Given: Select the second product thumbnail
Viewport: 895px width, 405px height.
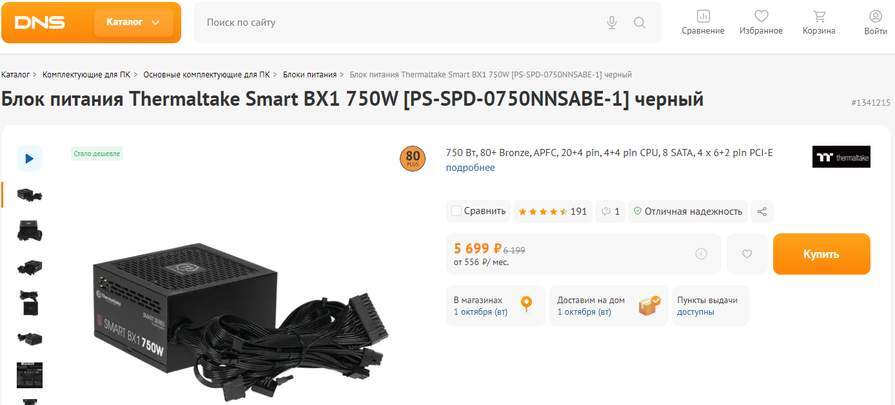Looking at the screenshot, I should point(30,230).
